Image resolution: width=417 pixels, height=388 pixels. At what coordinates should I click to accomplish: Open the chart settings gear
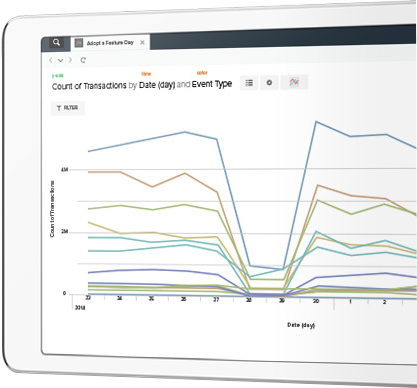(269, 82)
